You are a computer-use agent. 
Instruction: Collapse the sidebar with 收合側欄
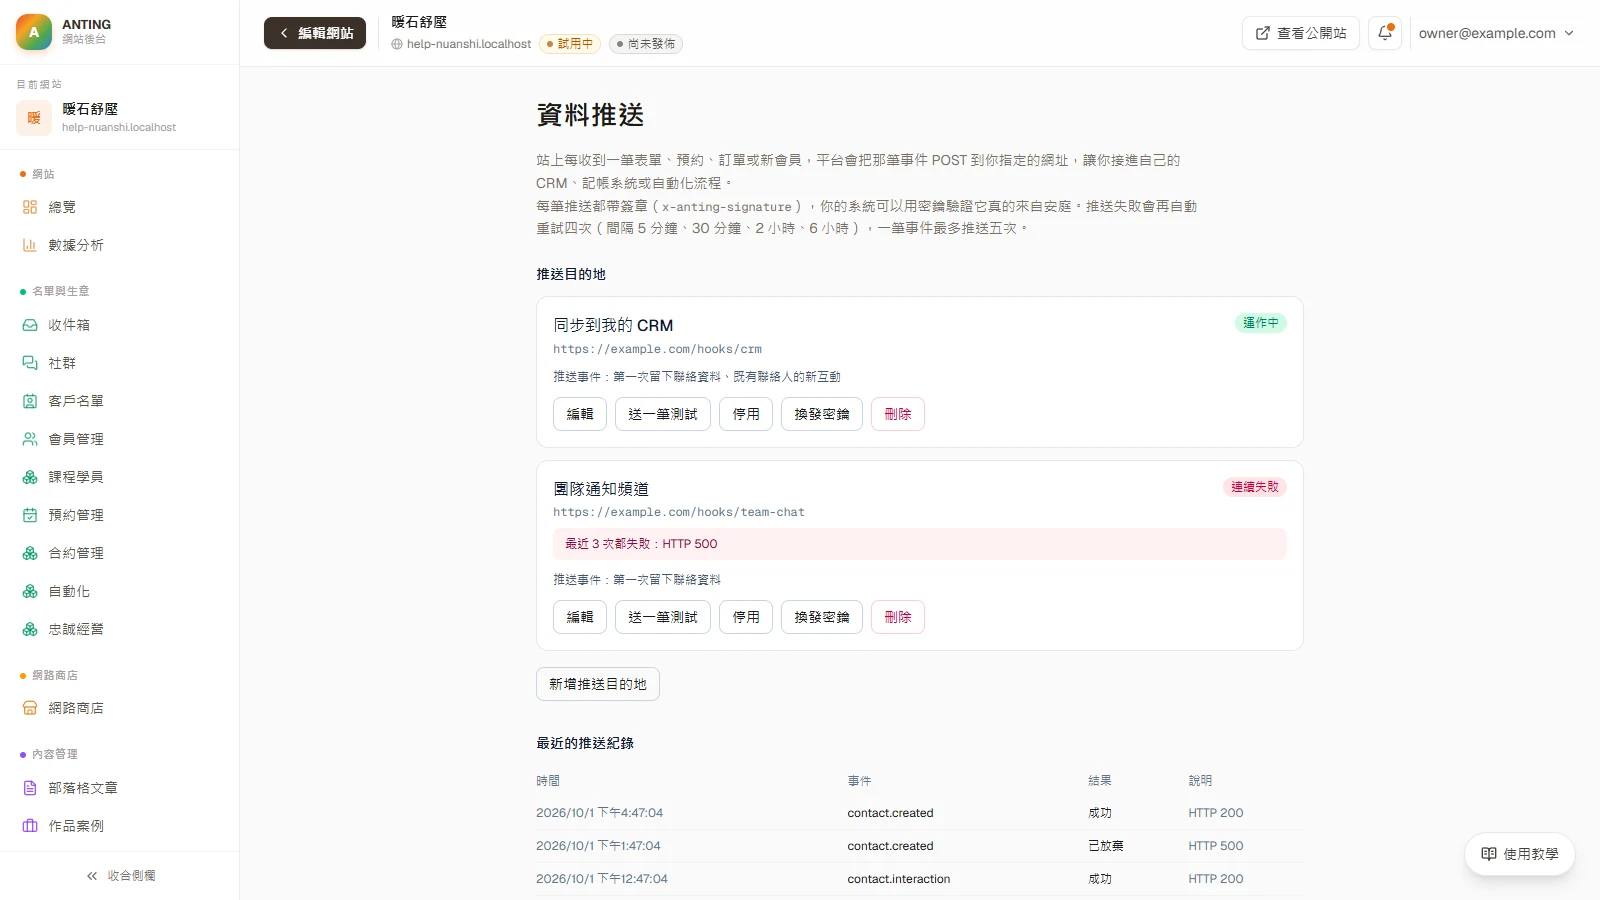click(x=120, y=876)
